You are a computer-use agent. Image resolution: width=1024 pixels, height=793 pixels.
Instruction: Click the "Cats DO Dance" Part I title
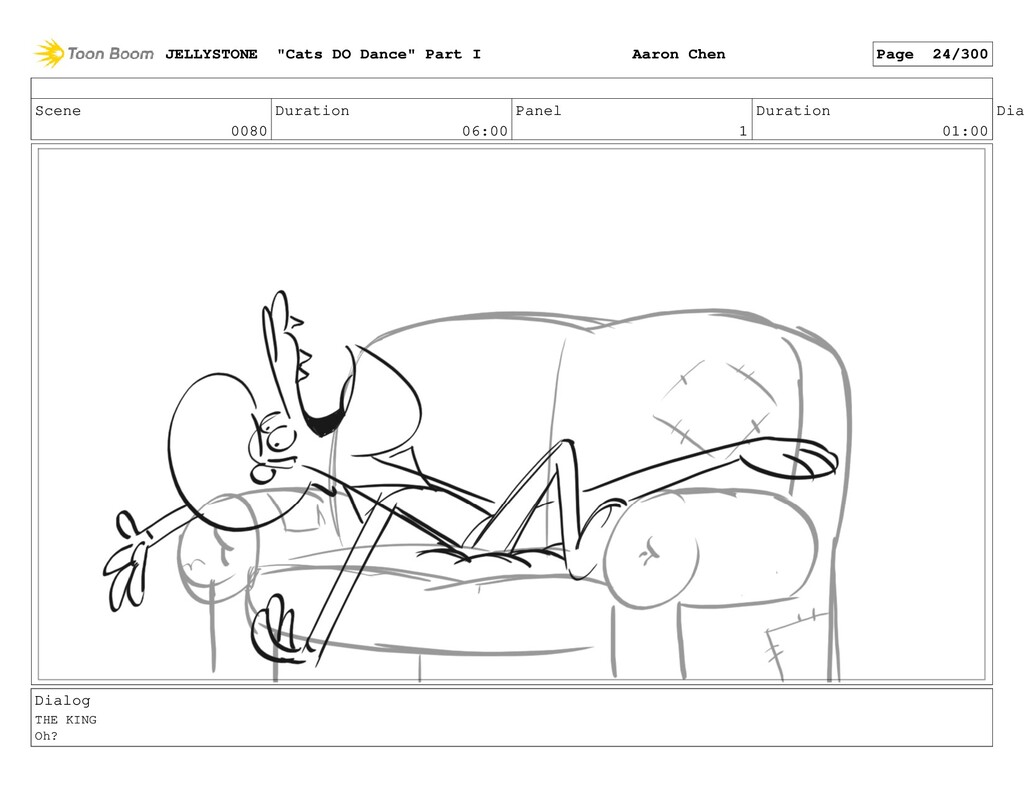pos(379,54)
